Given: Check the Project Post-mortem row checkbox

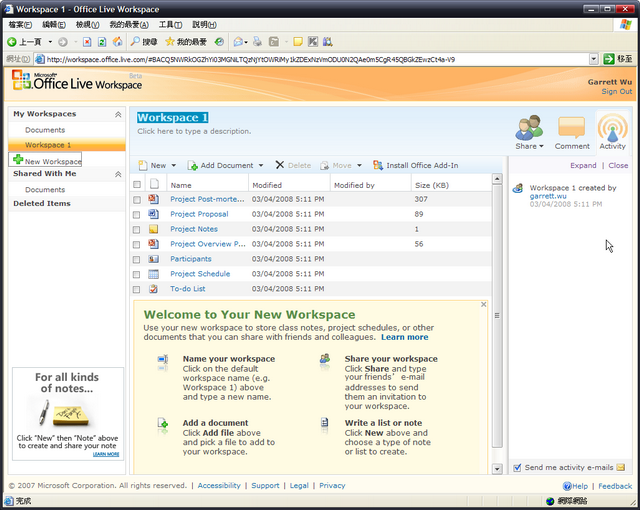Looking at the screenshot, I should coord(137,200).
